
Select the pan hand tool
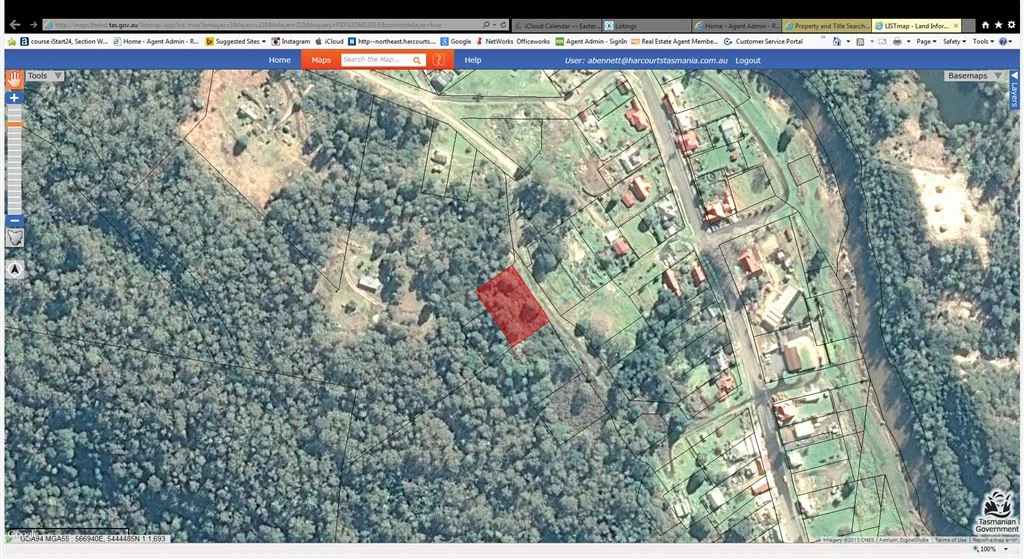(14, 78)
